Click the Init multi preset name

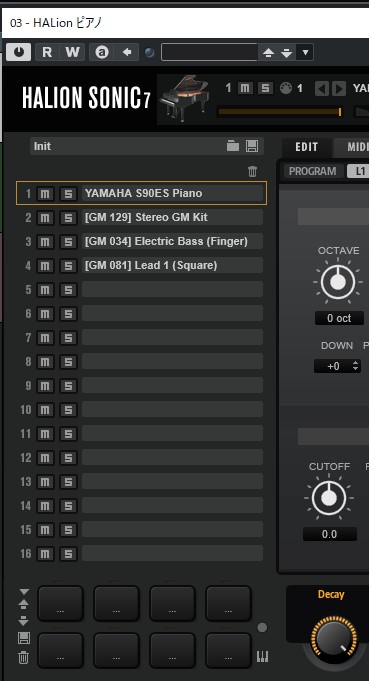point(42,146)
